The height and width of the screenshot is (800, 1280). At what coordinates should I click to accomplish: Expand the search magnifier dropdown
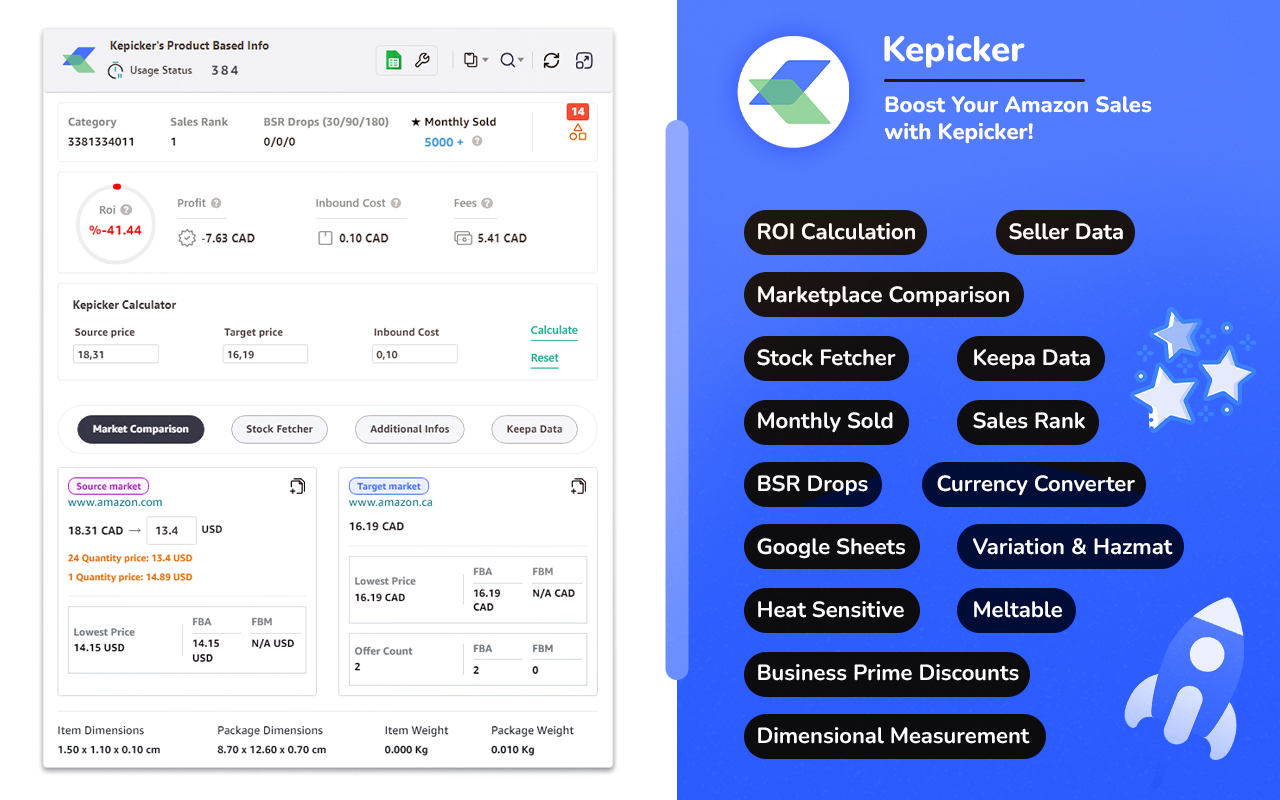click(512, 61)
